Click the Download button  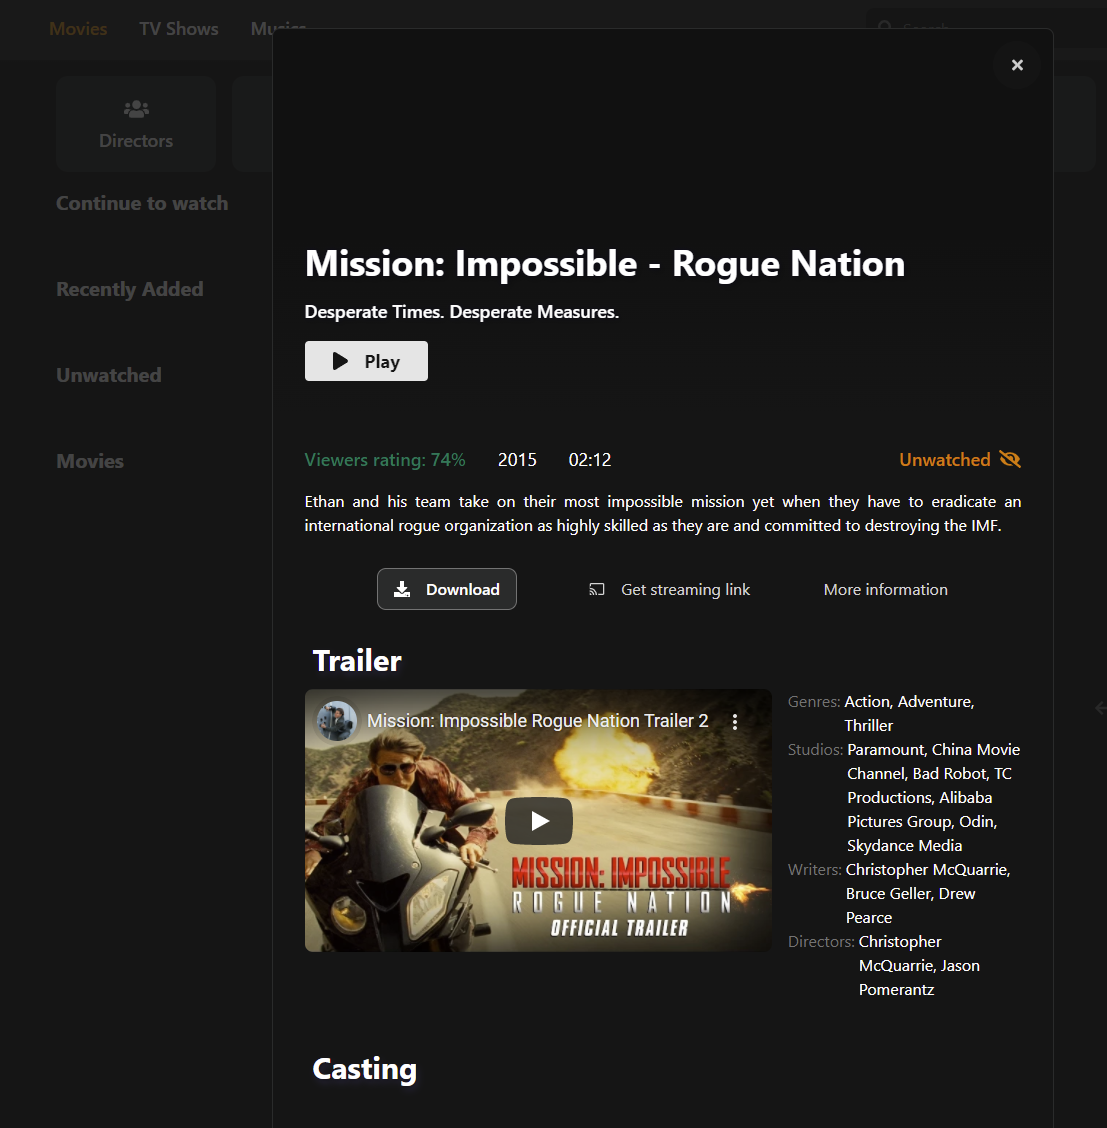point(447,589)
